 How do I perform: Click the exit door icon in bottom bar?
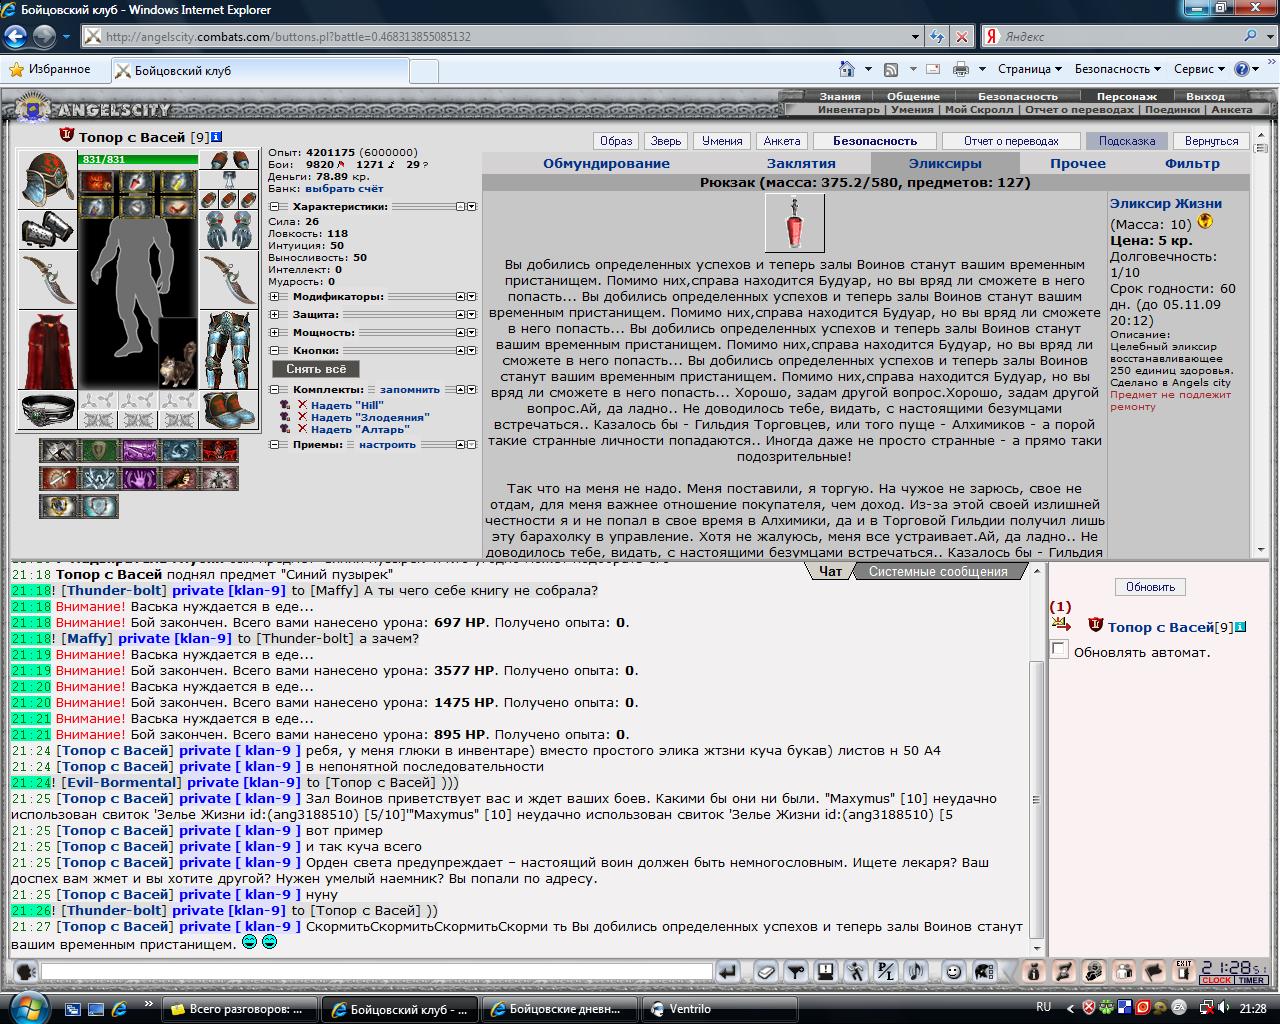tap(1184, 971)
